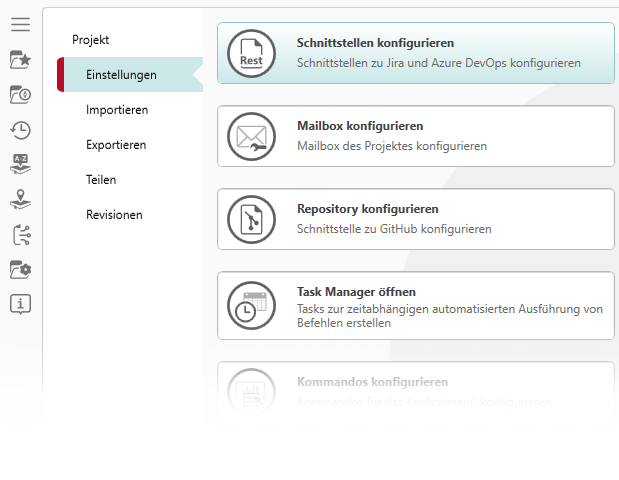This screenshot has height=480, width=619.
Task: Click the info speech bubble sidebar icon
Action: click(x=21, y=304)
